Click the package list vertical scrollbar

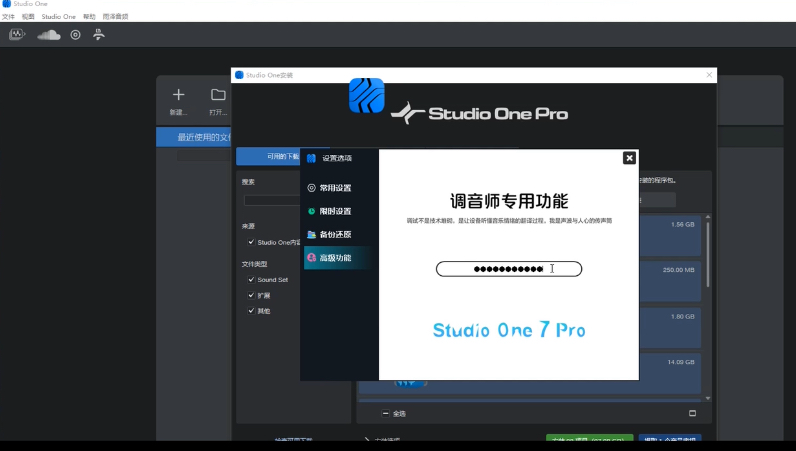[x=708, y=300]
